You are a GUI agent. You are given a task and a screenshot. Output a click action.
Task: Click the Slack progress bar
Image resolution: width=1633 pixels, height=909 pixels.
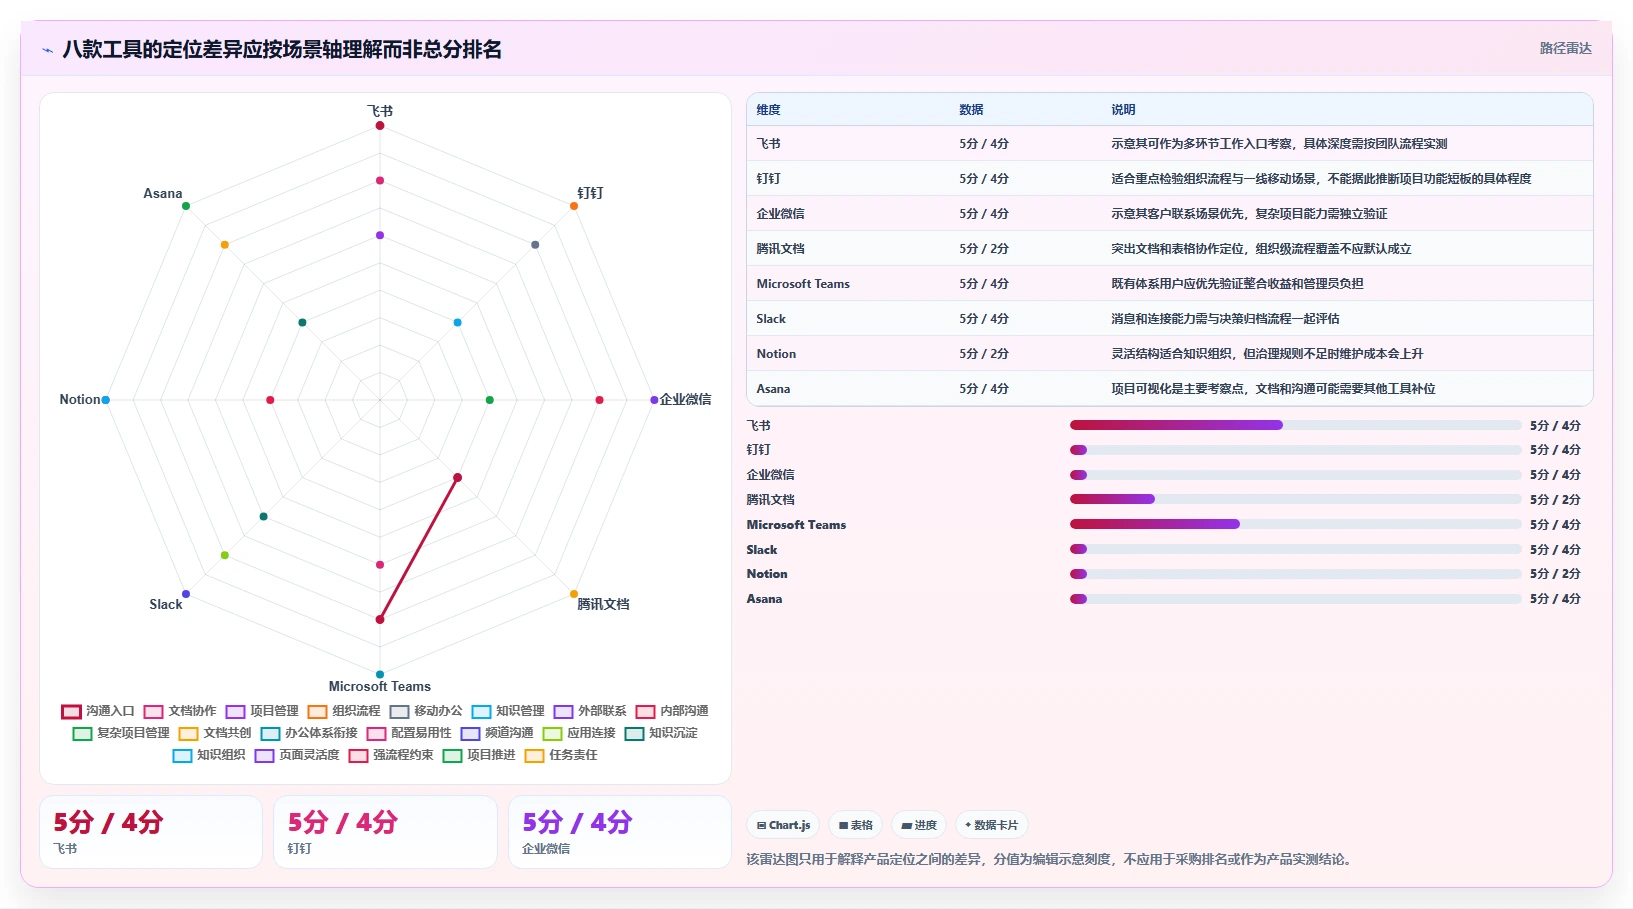(x=1295, y=549)
